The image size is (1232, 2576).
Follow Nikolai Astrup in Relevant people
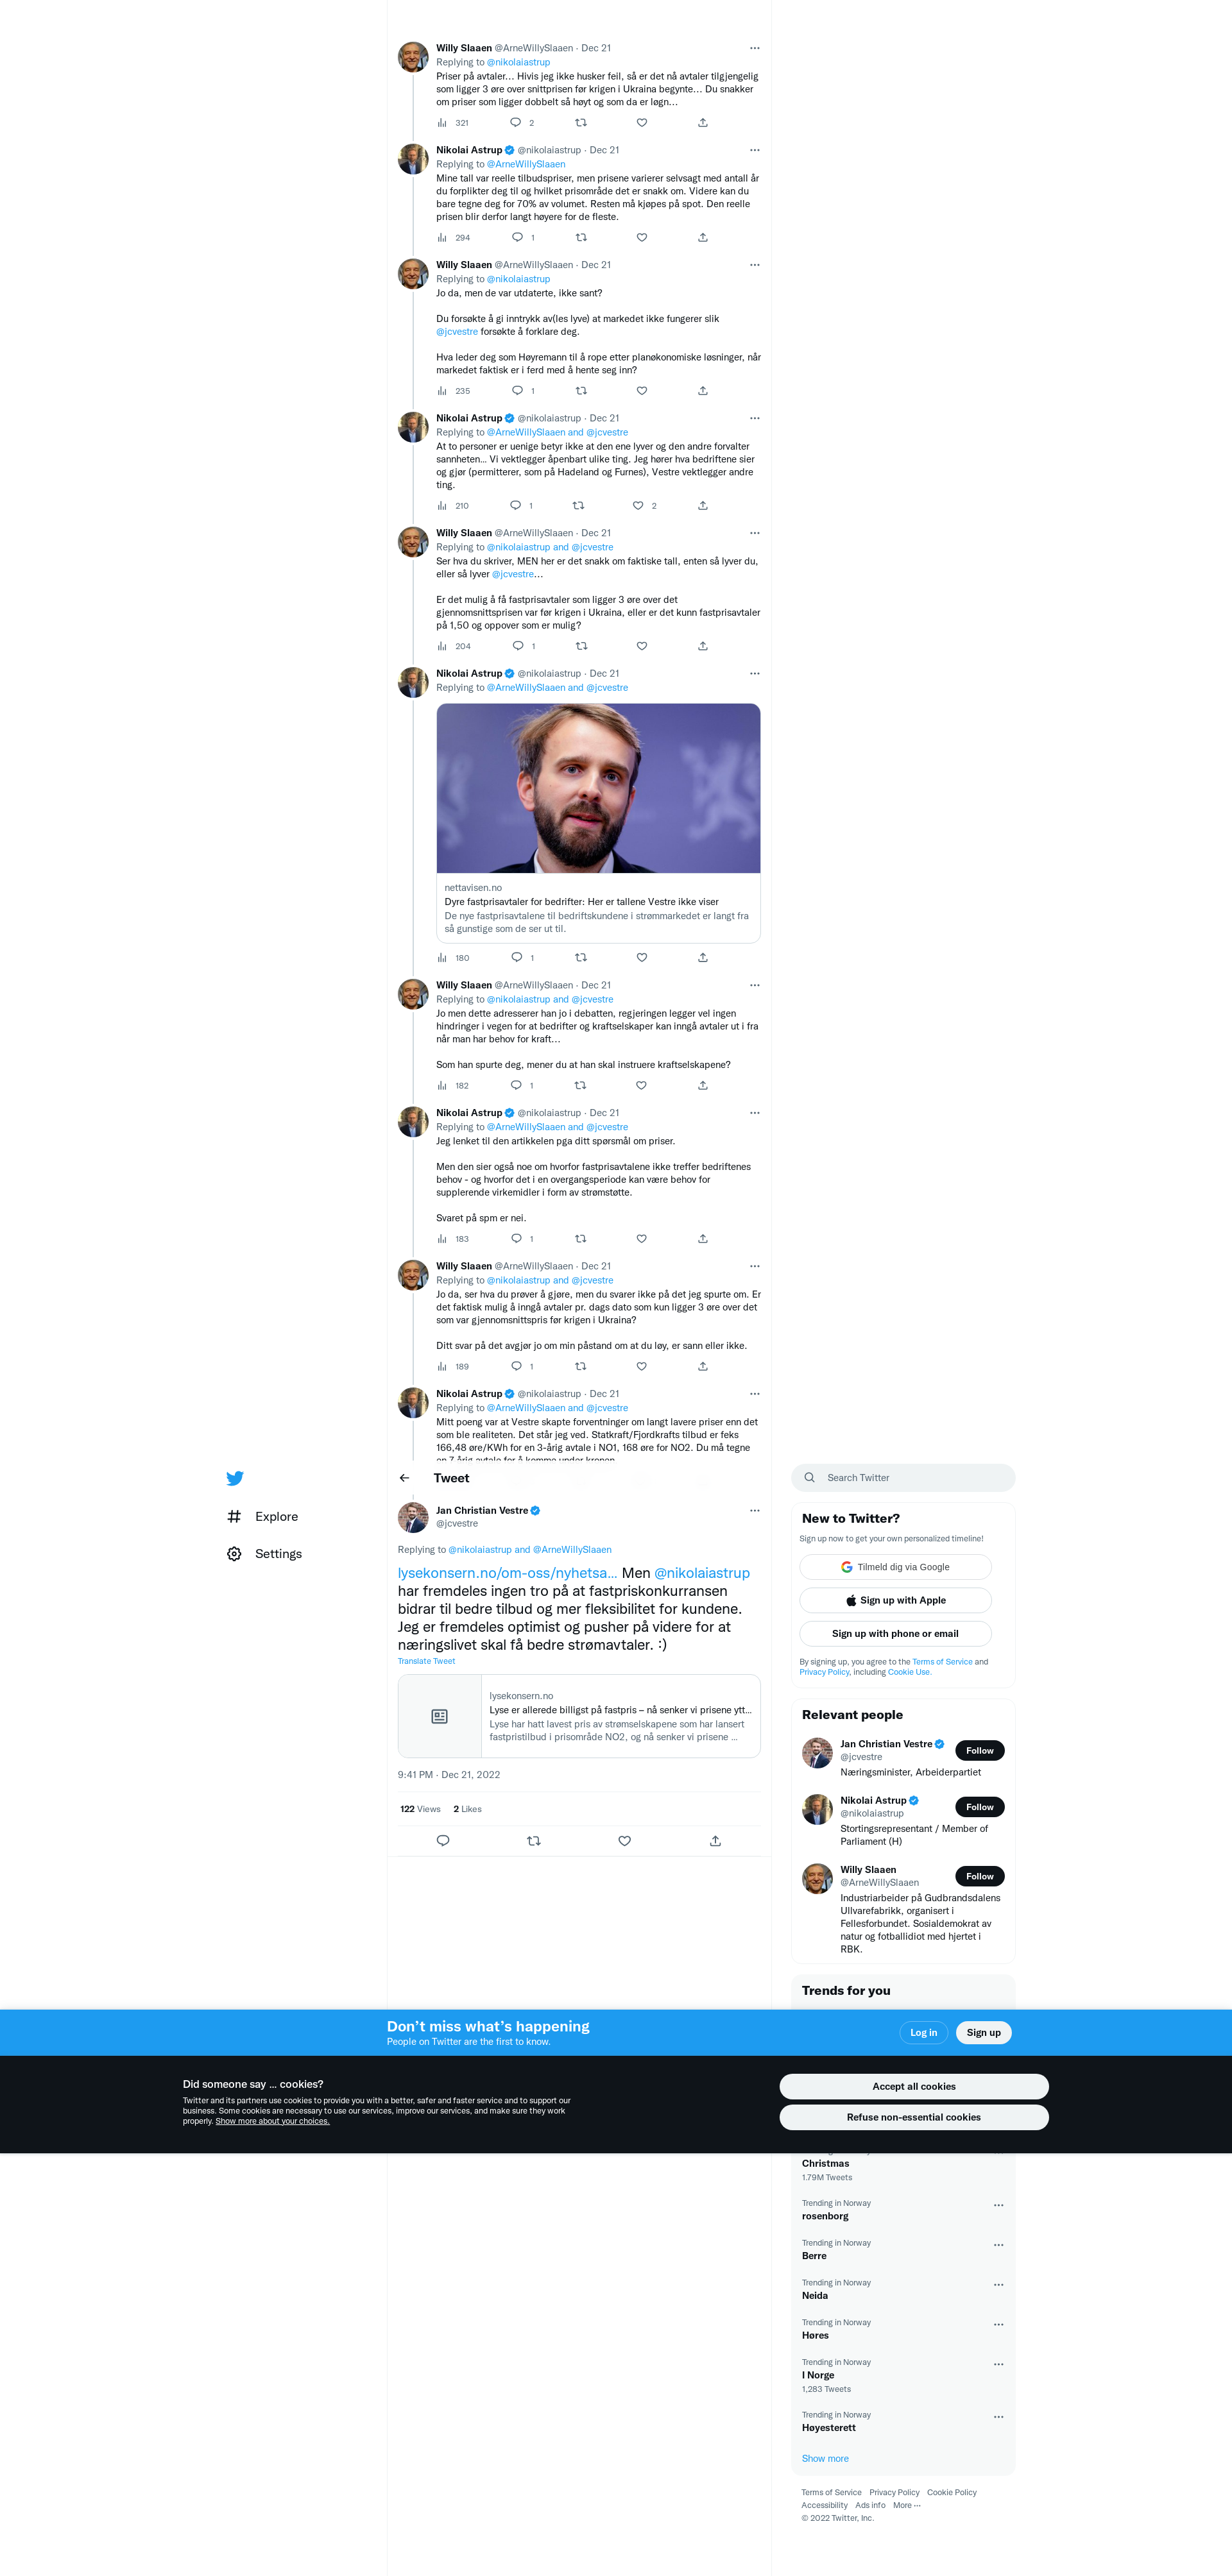coord(980,1807)
